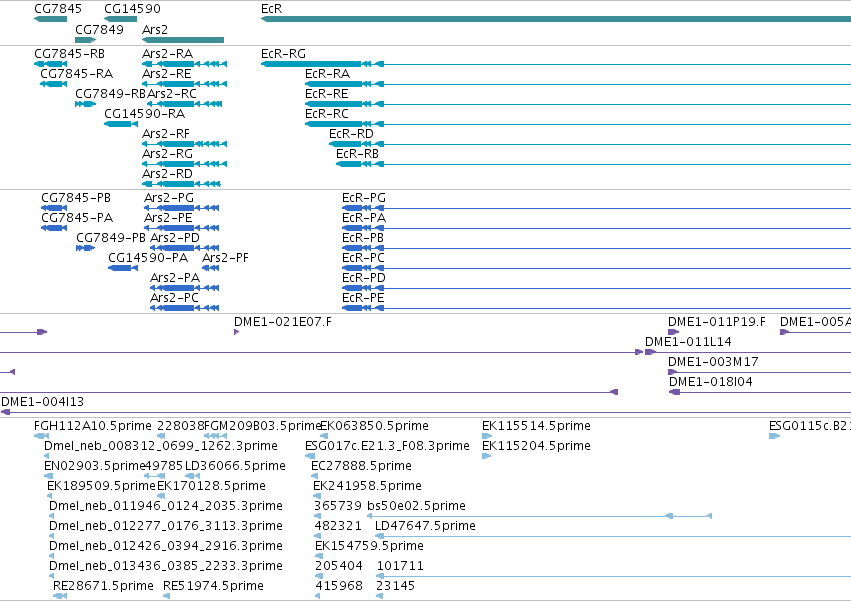Select EST EK063850.5prime
The height and width of the screenshot is (601, 851).
pyautogui.click(x=374, y=426)
